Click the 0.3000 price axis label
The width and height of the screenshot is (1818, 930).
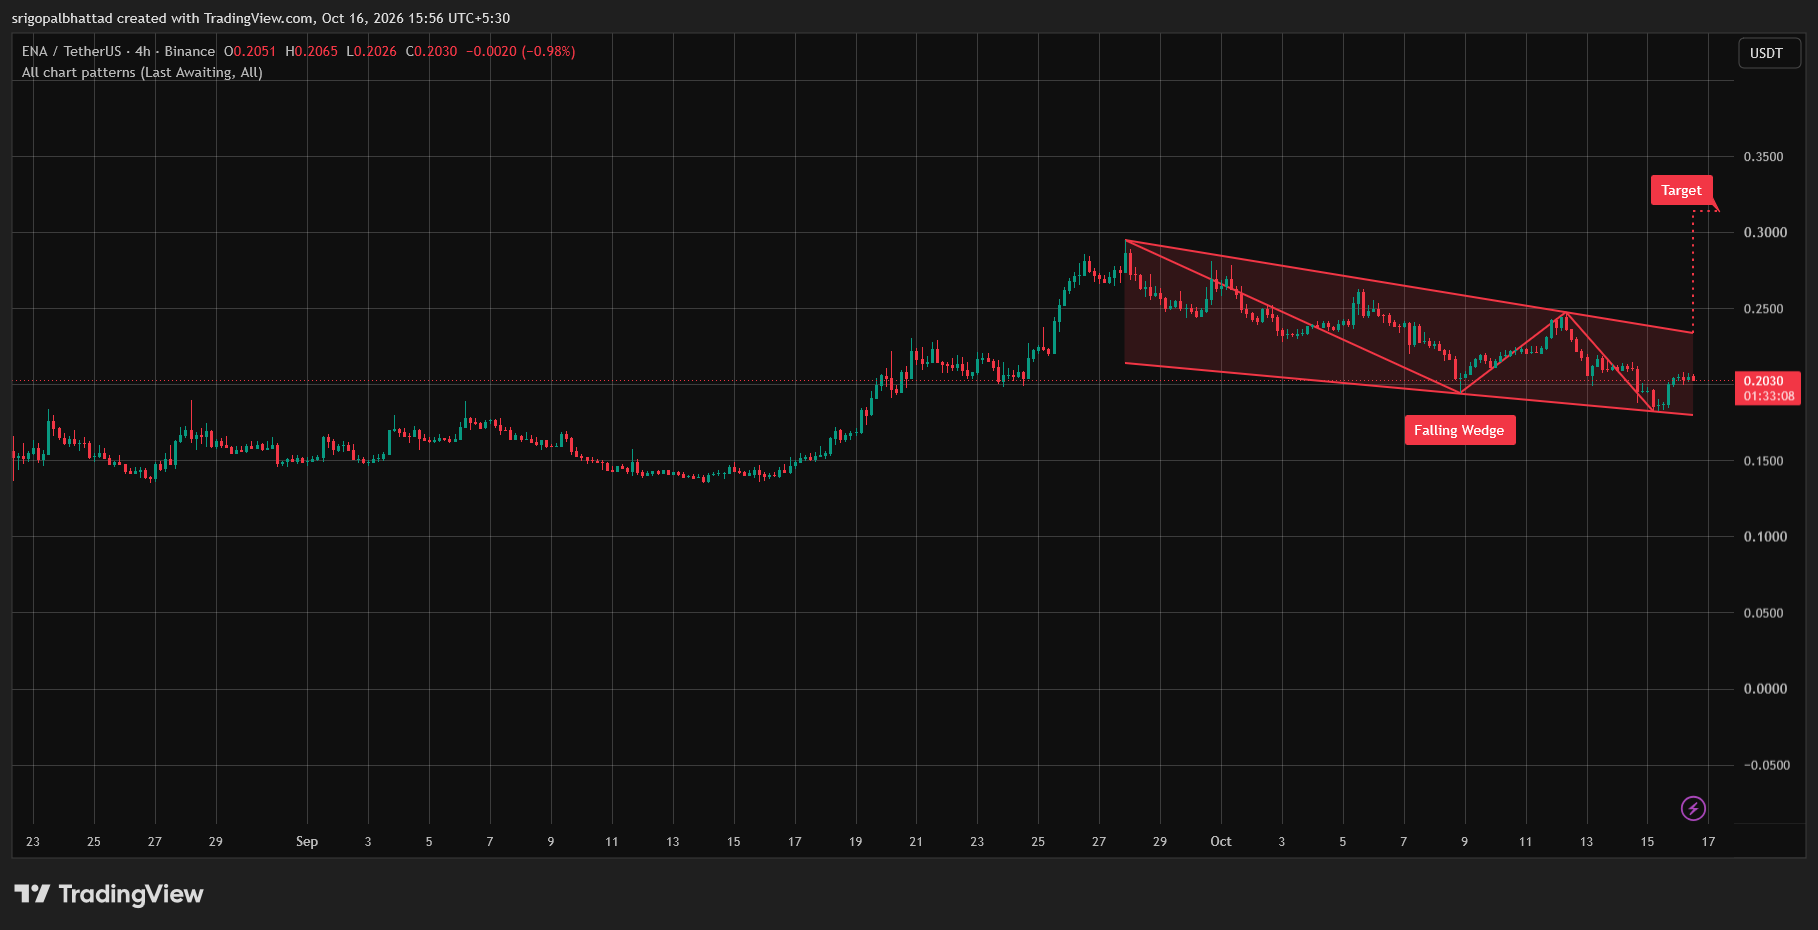click(x=1765, y=232)
